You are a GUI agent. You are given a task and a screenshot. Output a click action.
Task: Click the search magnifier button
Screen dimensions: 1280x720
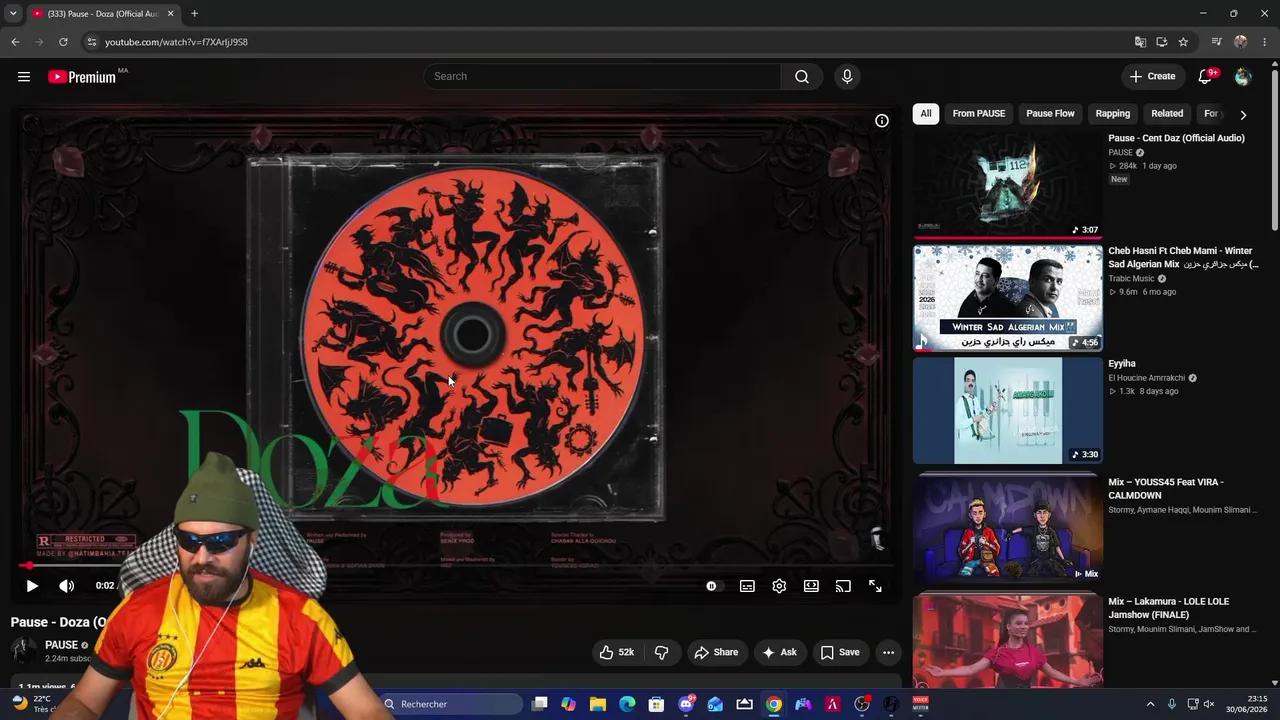pyautogui.click(x=802, y=76)
